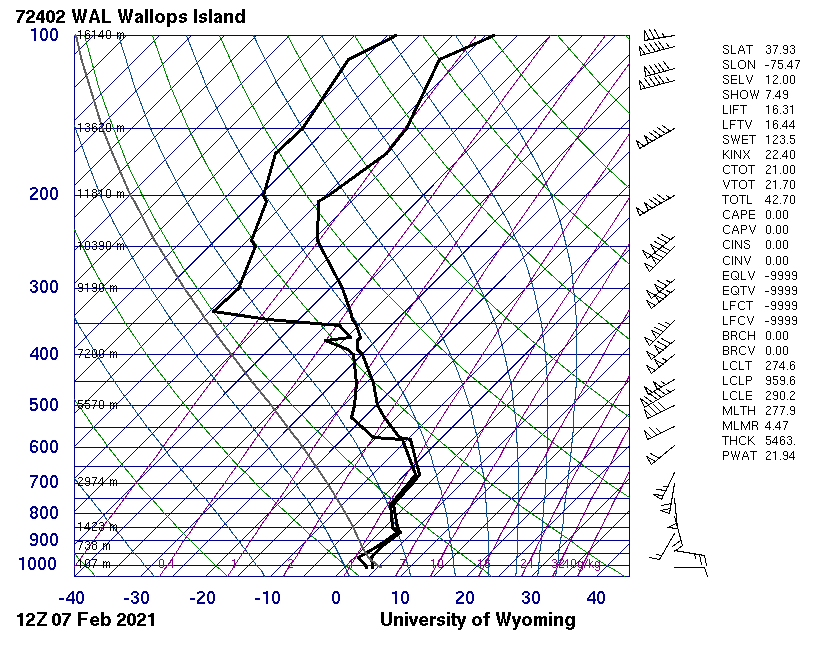Select the 600 pressure level label

(x=44, y=447)
